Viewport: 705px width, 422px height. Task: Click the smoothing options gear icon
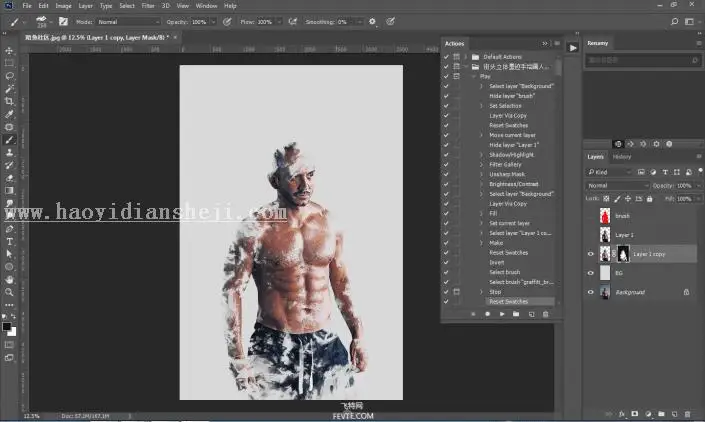pos(372,22)
